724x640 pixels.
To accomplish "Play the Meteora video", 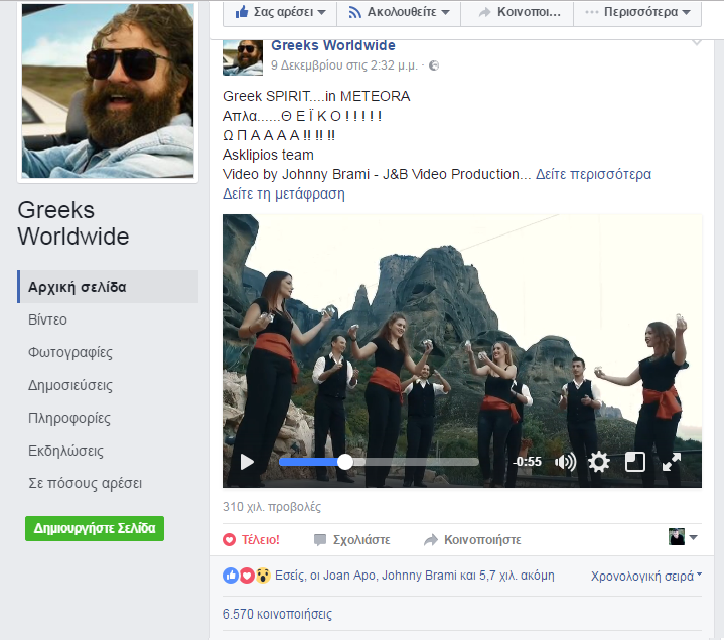I will point(247,462).
